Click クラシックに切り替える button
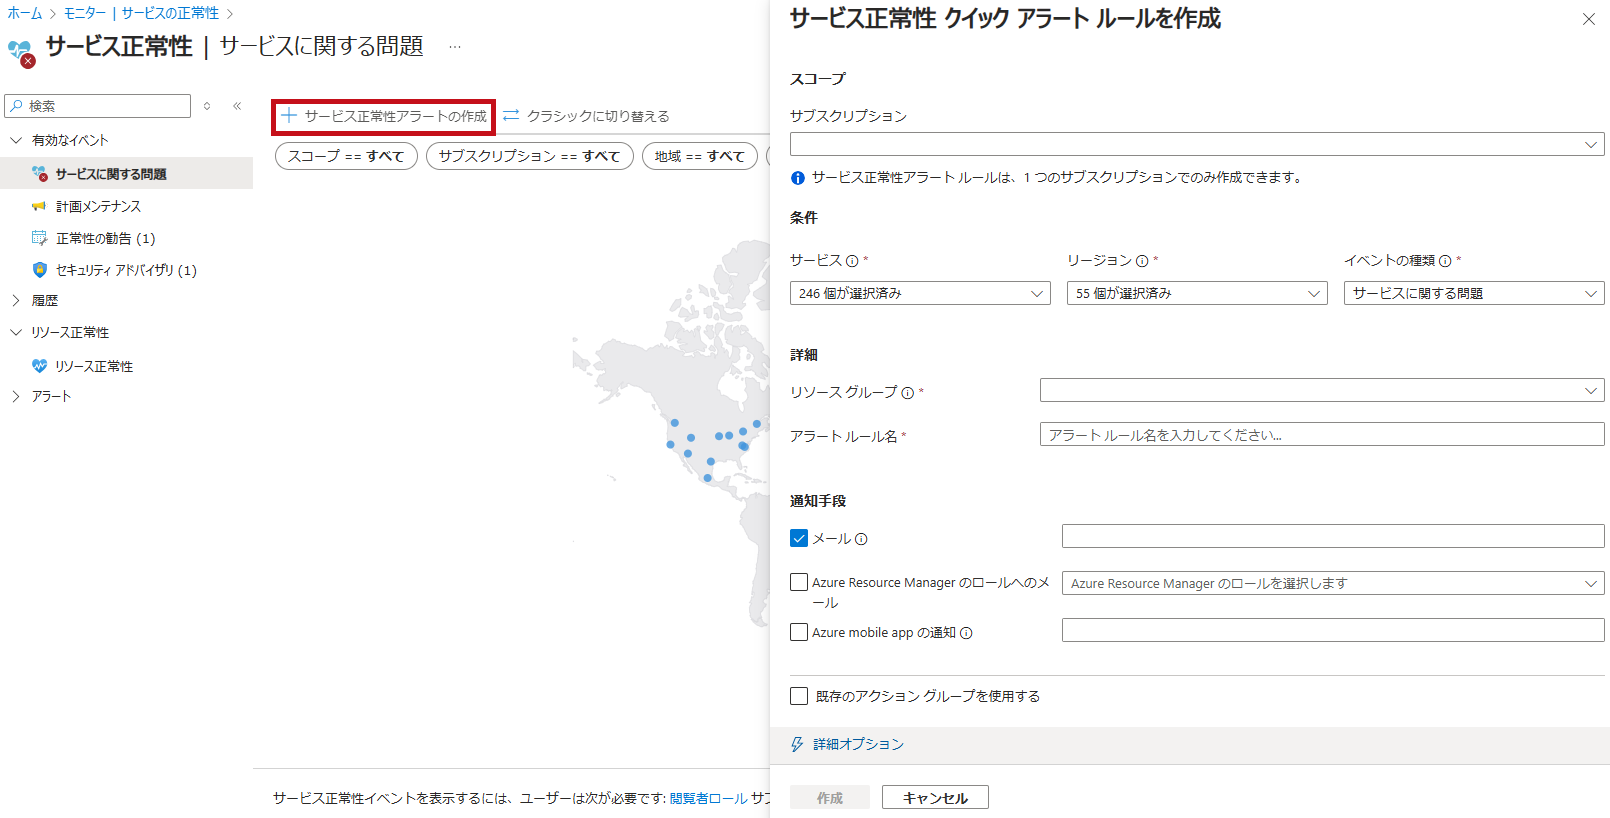Image resolution: width=1610 pixels, height=818 pixels. 586,116
